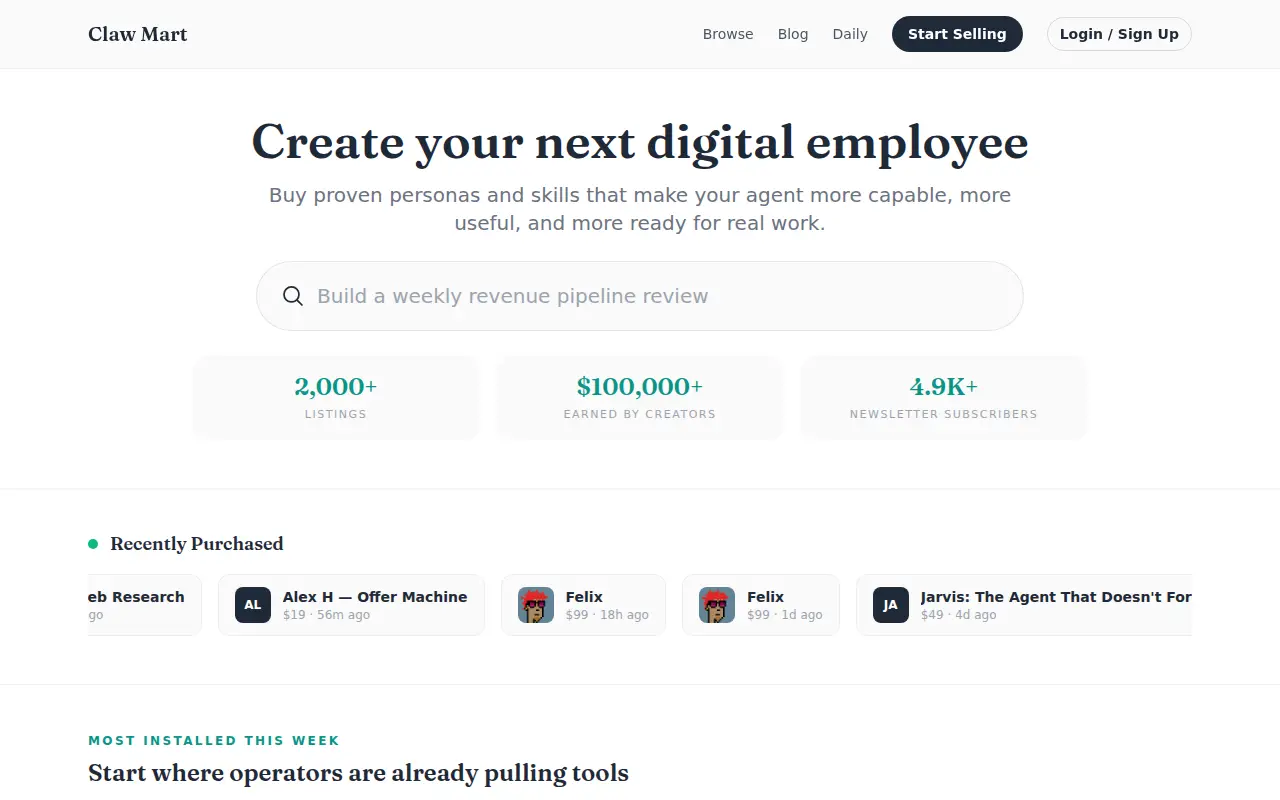
Task: Click the 4.9K+ Newsletter Subscribers card
Action: click(944, 397)
